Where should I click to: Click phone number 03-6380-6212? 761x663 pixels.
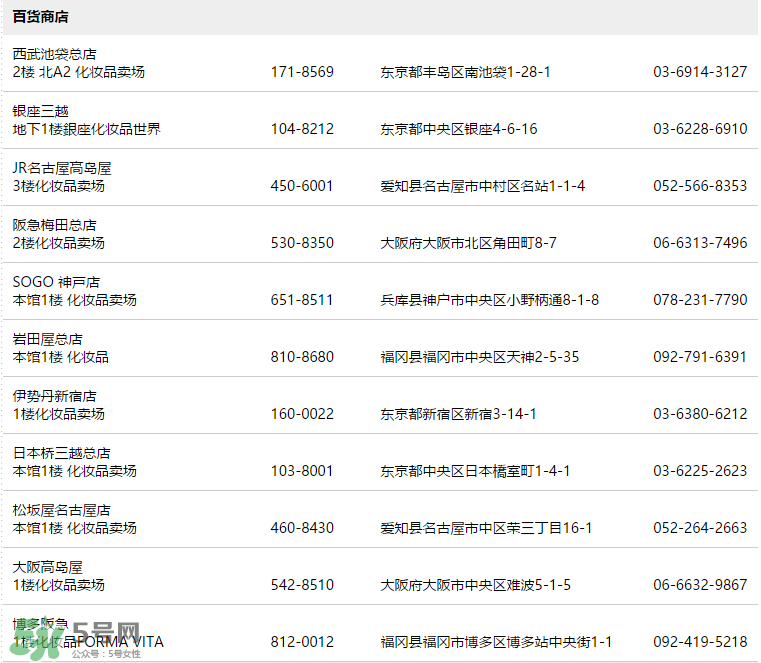click(x=700, y=414)
